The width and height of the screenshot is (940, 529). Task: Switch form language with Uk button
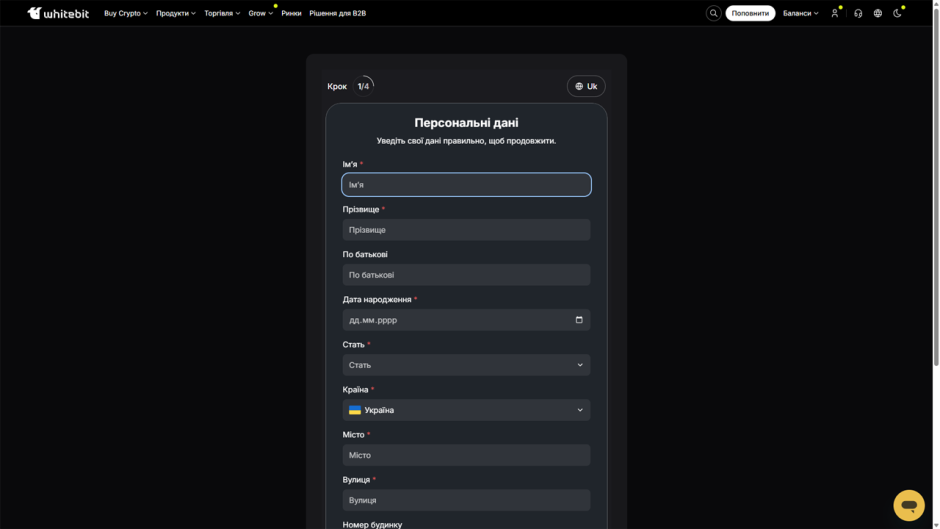click(x=586, y=86)
